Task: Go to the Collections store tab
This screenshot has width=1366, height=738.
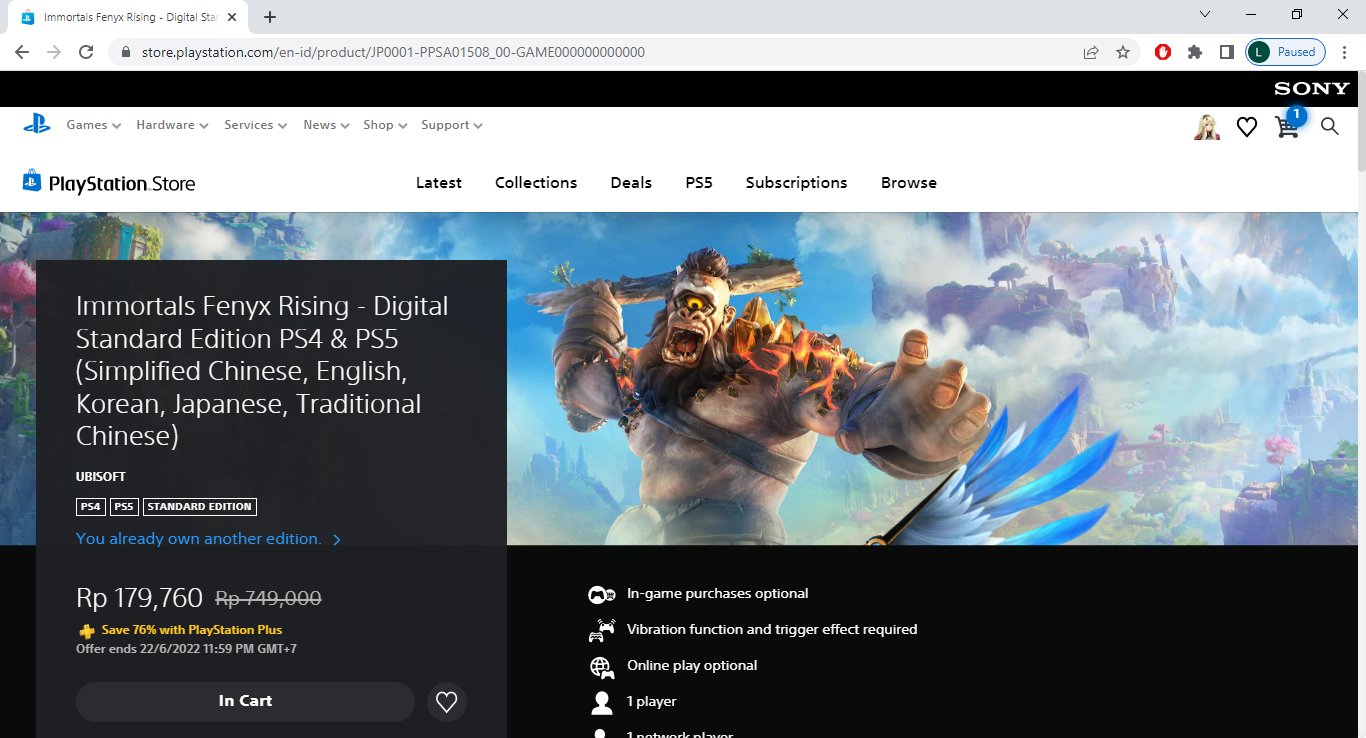Action: 536,183
